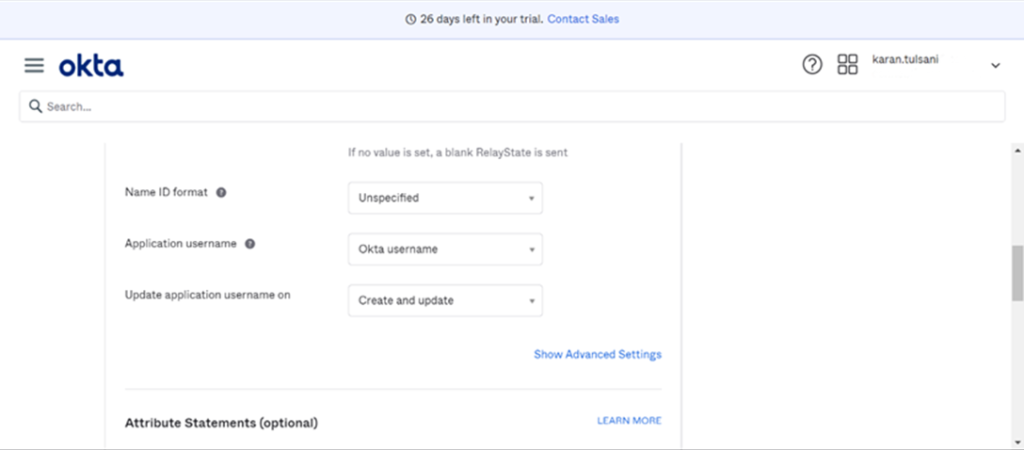The height and width of the screenshot is (450, 1024).
Task: Click '26 days left in your trial' text
Action: (x=481, y=20)
